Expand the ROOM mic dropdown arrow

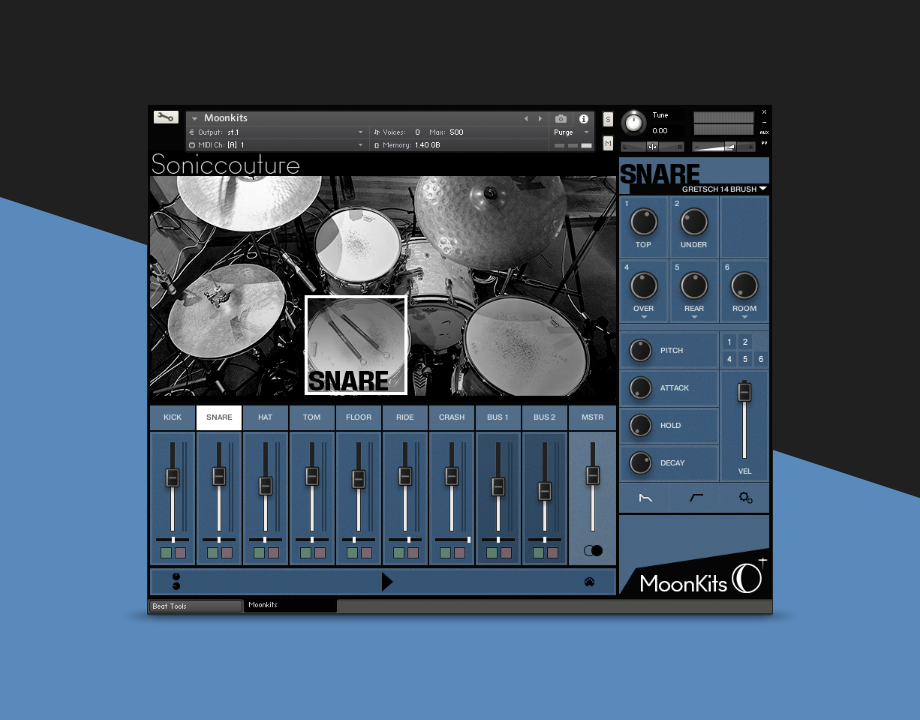pyautogui.click(x=744, y=317)
